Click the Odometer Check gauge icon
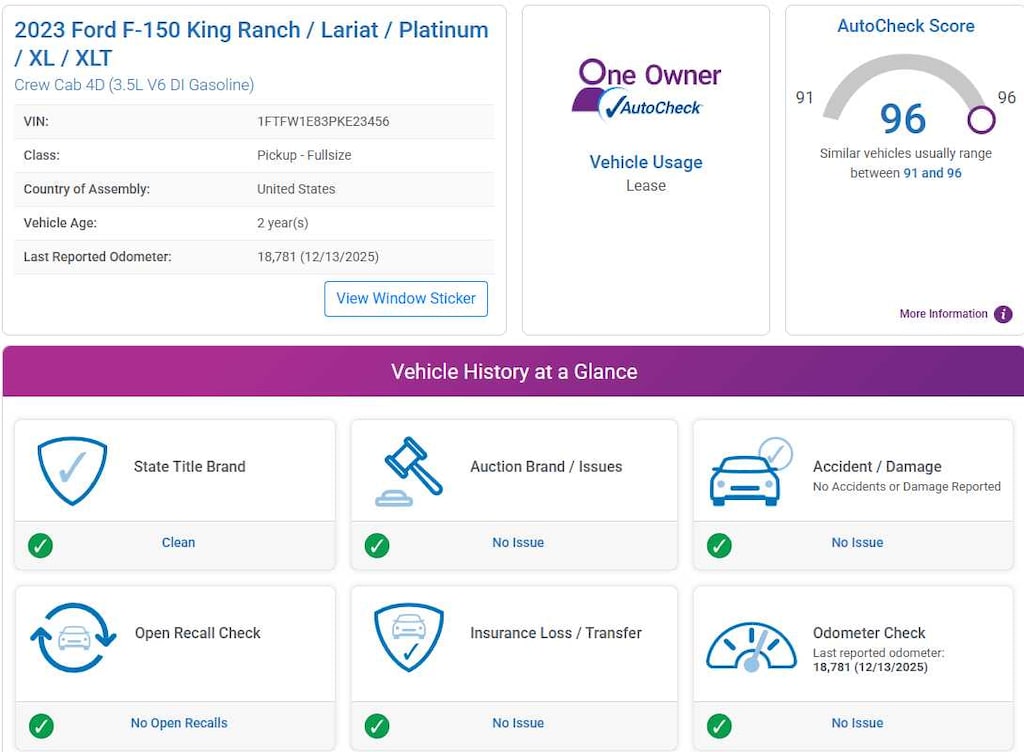The image size is (1024, 752). (750, 640)
